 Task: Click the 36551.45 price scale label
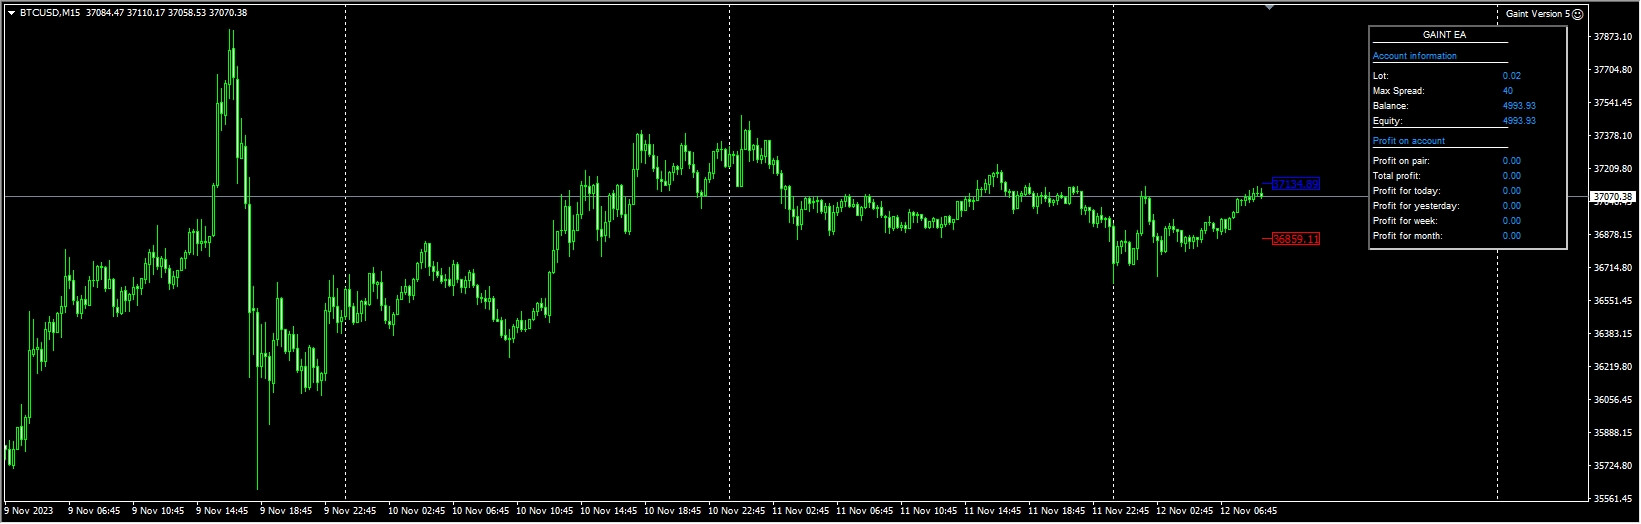click(1613, 301)
